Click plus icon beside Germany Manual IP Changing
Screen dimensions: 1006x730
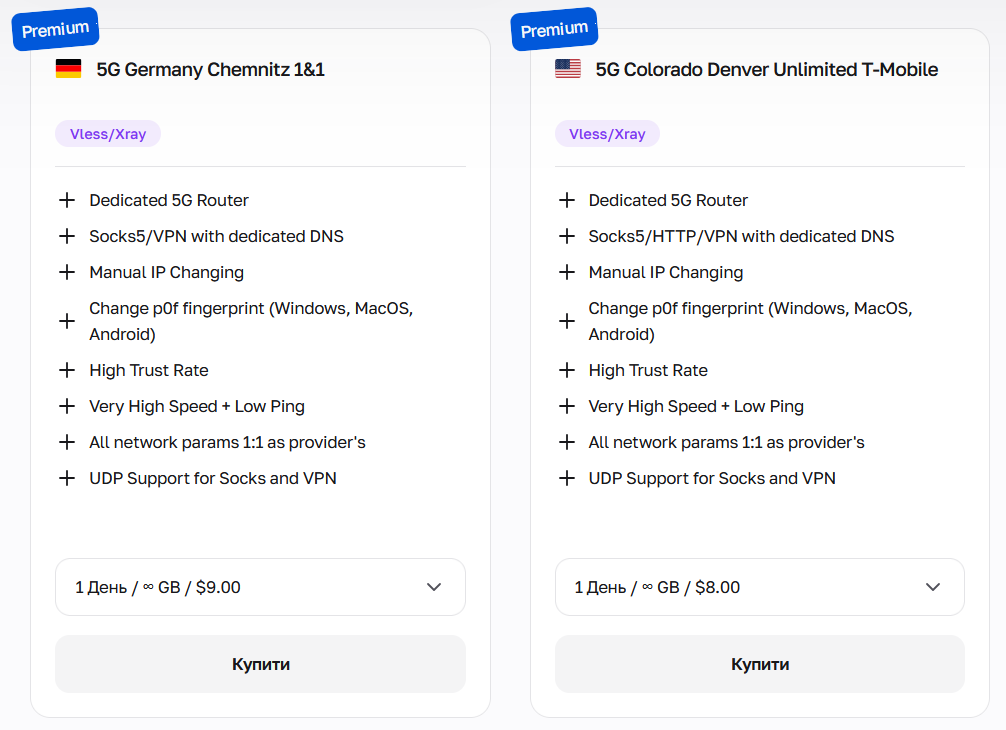(x=67, y=272)
